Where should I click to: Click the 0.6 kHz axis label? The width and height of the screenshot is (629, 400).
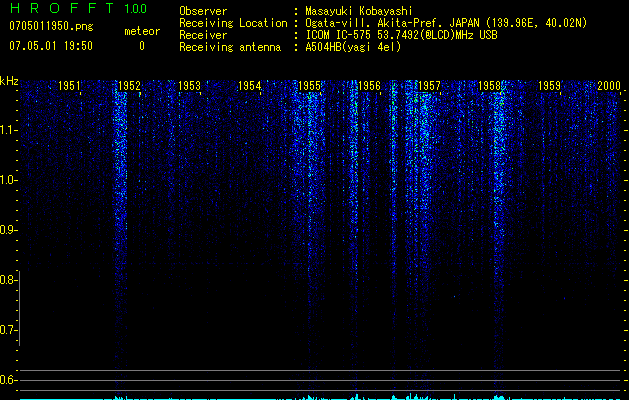tap(7, 380)
